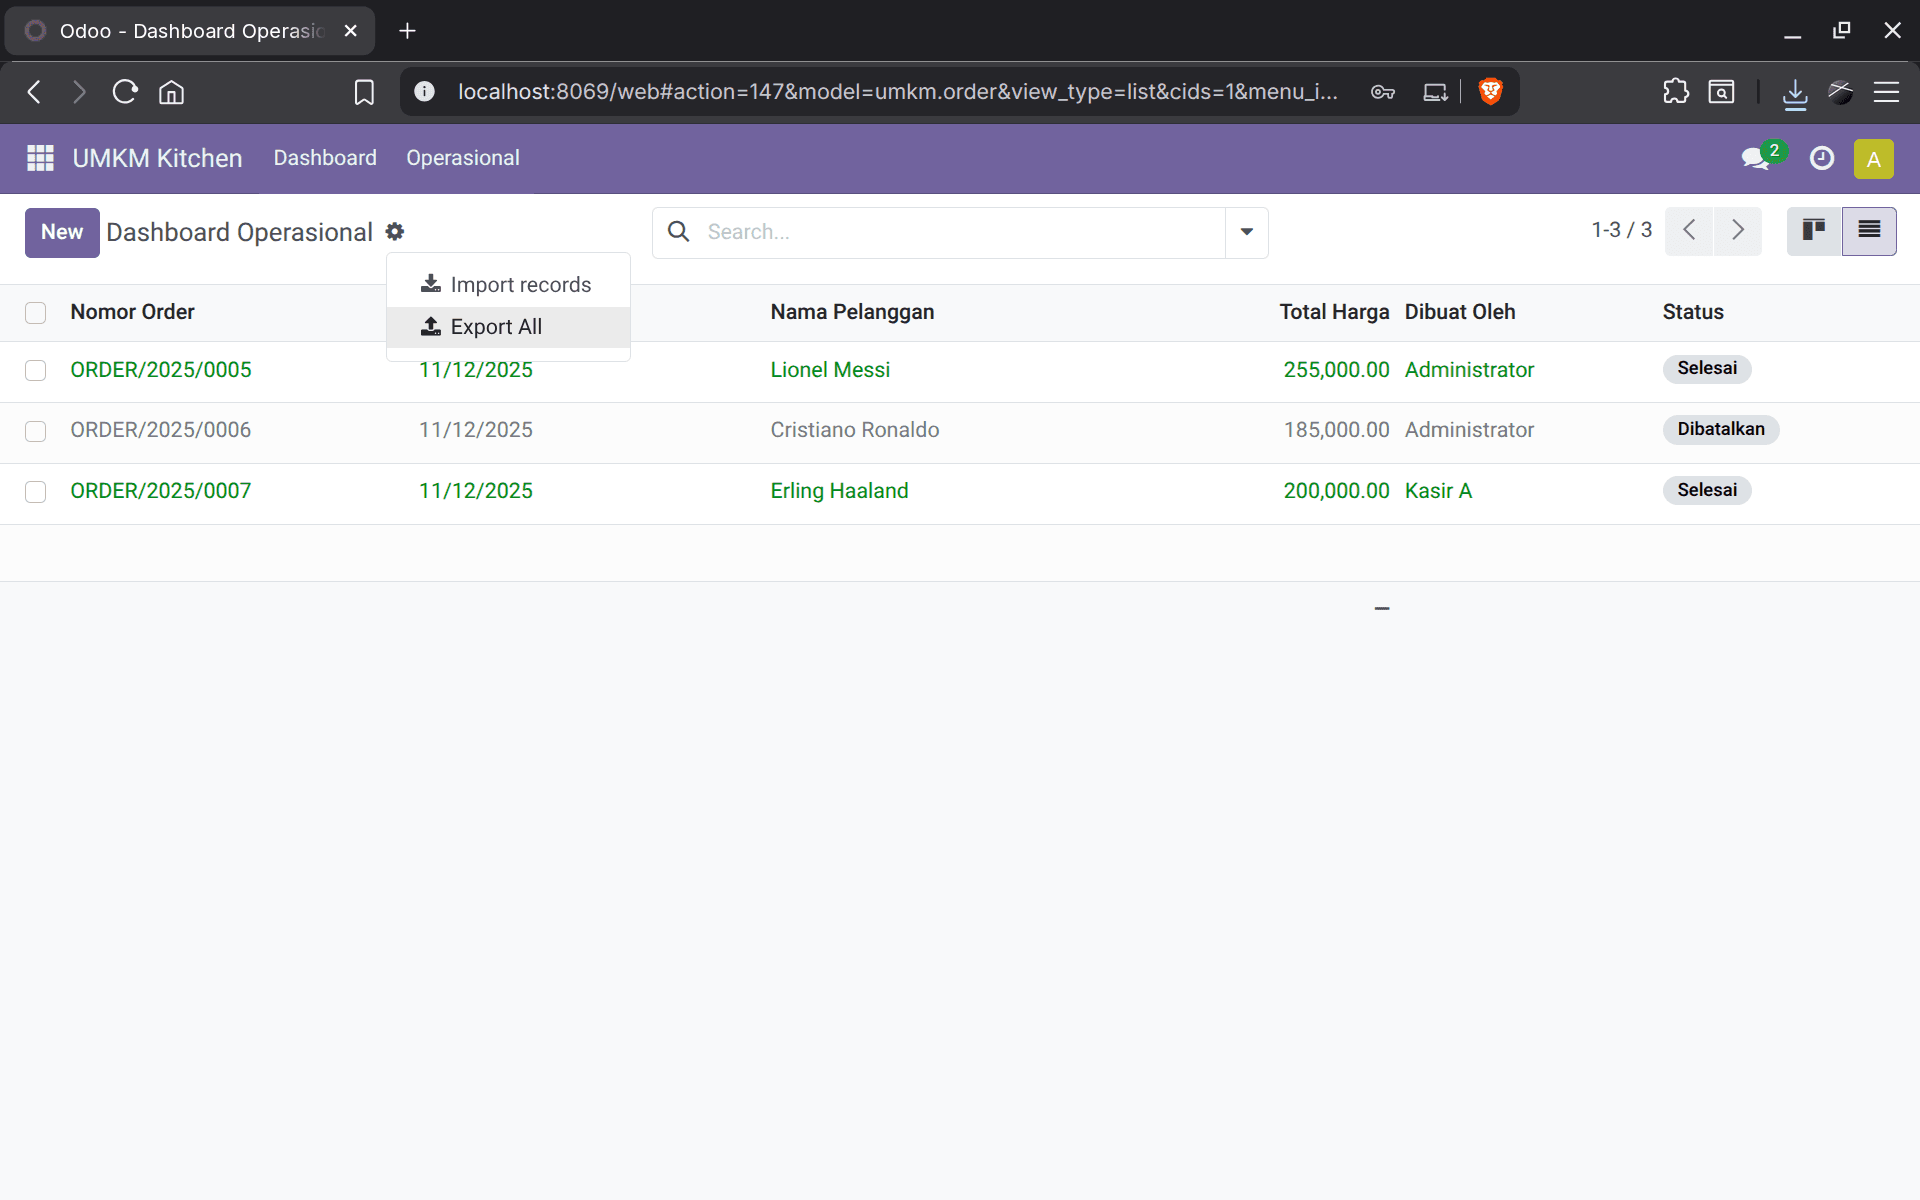
Task: Sort by the Dibuat Oleh column
Action: click(x=1460, y=312)
